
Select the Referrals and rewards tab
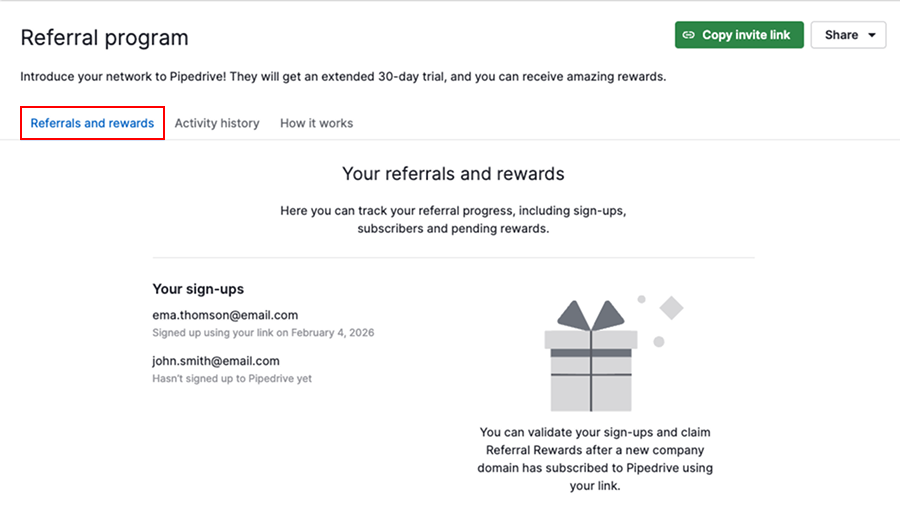[92, 123]
